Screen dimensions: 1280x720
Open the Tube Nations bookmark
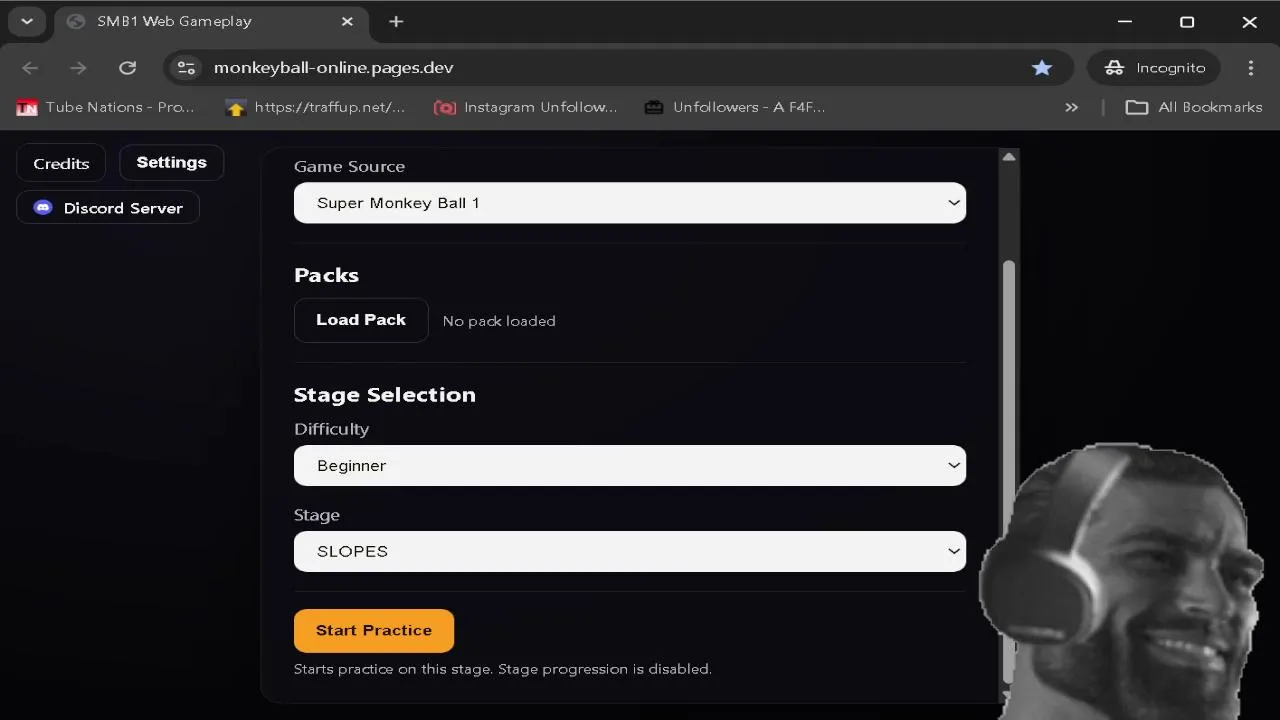105,107
